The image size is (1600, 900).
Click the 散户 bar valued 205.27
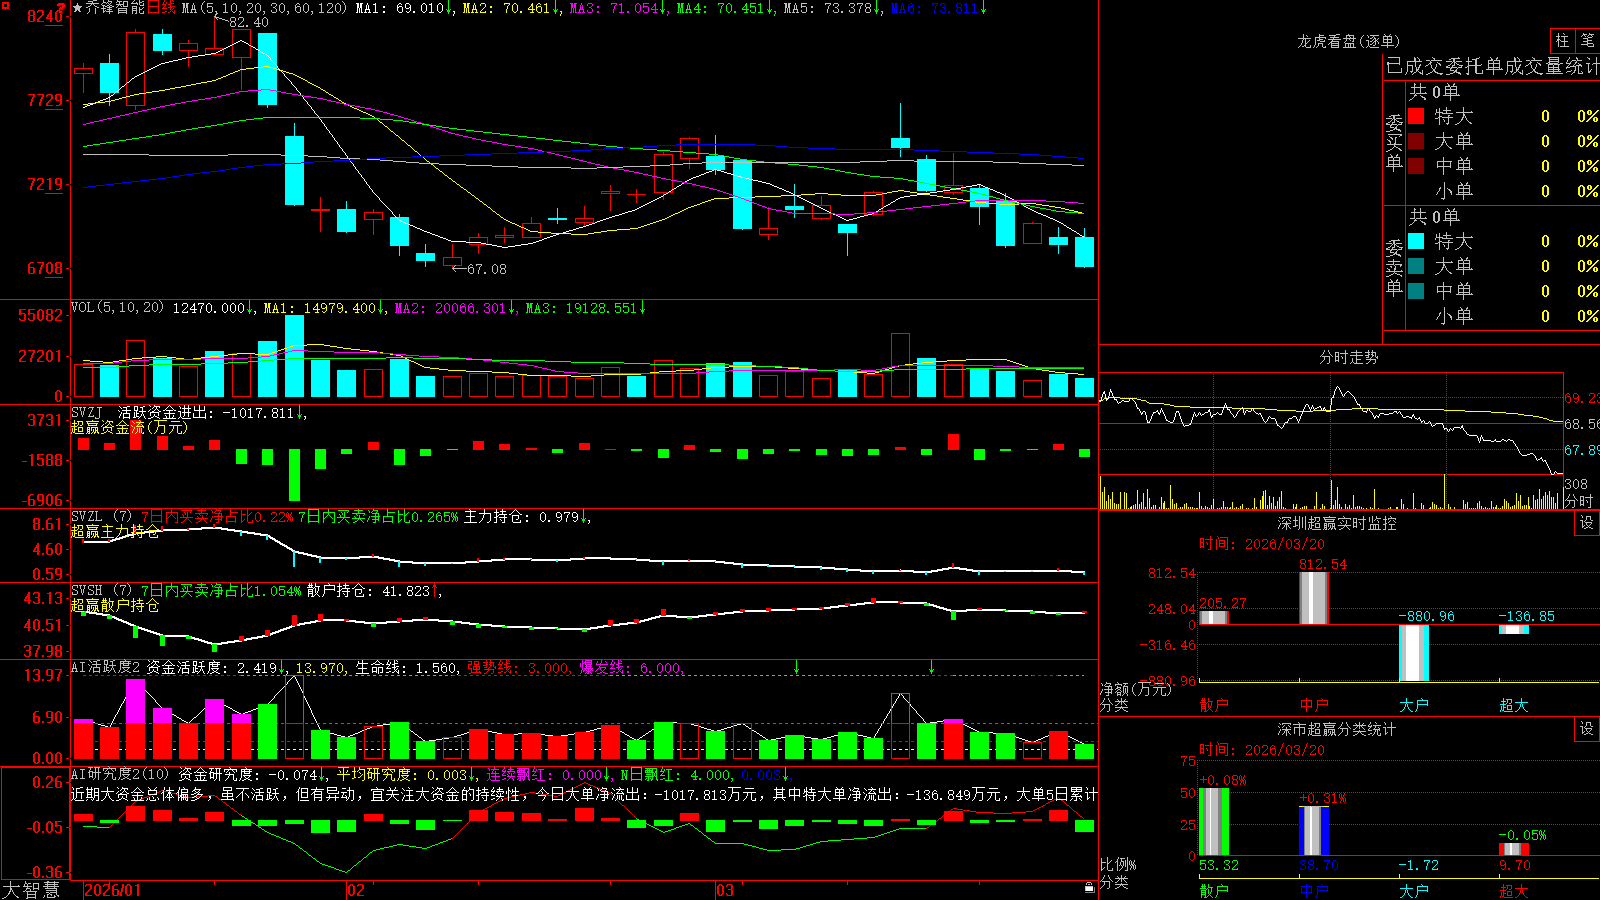coord(1214,617)
